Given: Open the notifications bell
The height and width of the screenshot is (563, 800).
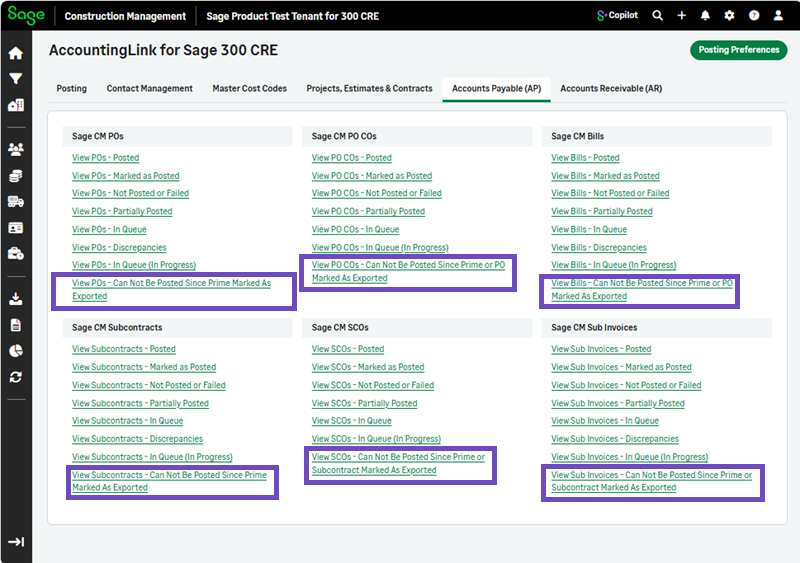Looking at the screenshot, I should (705, 15).
